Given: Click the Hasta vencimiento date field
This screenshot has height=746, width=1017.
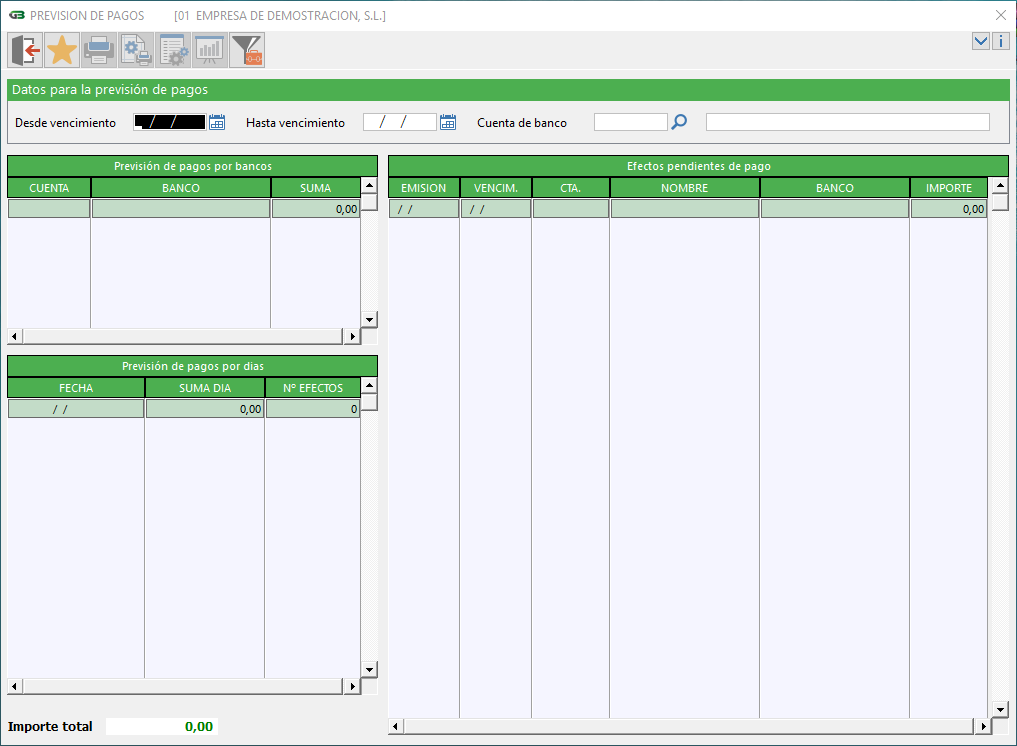Looking at the screenshot, I should tap(400, 122).
